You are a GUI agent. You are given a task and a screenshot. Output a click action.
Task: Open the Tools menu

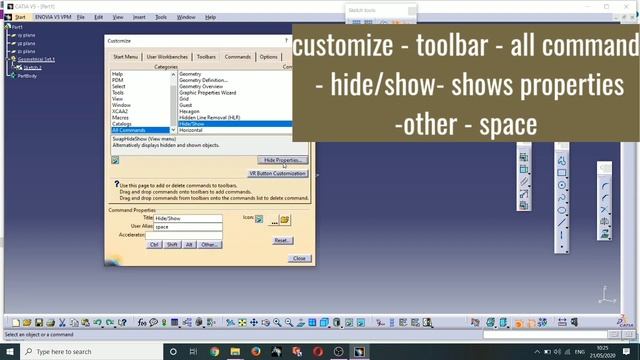click(161, 17)
